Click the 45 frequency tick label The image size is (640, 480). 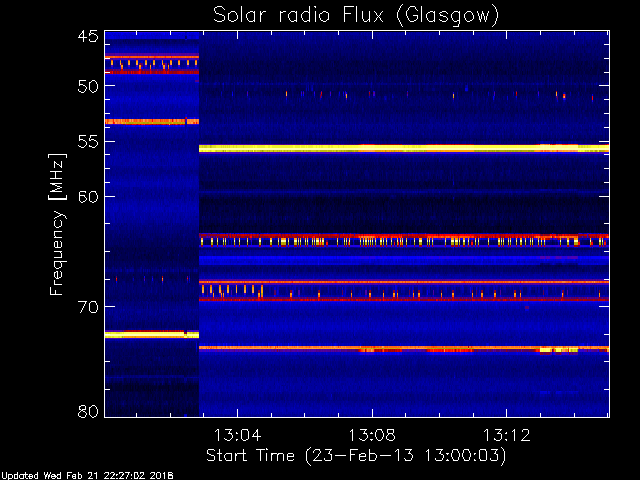point(88,37)
